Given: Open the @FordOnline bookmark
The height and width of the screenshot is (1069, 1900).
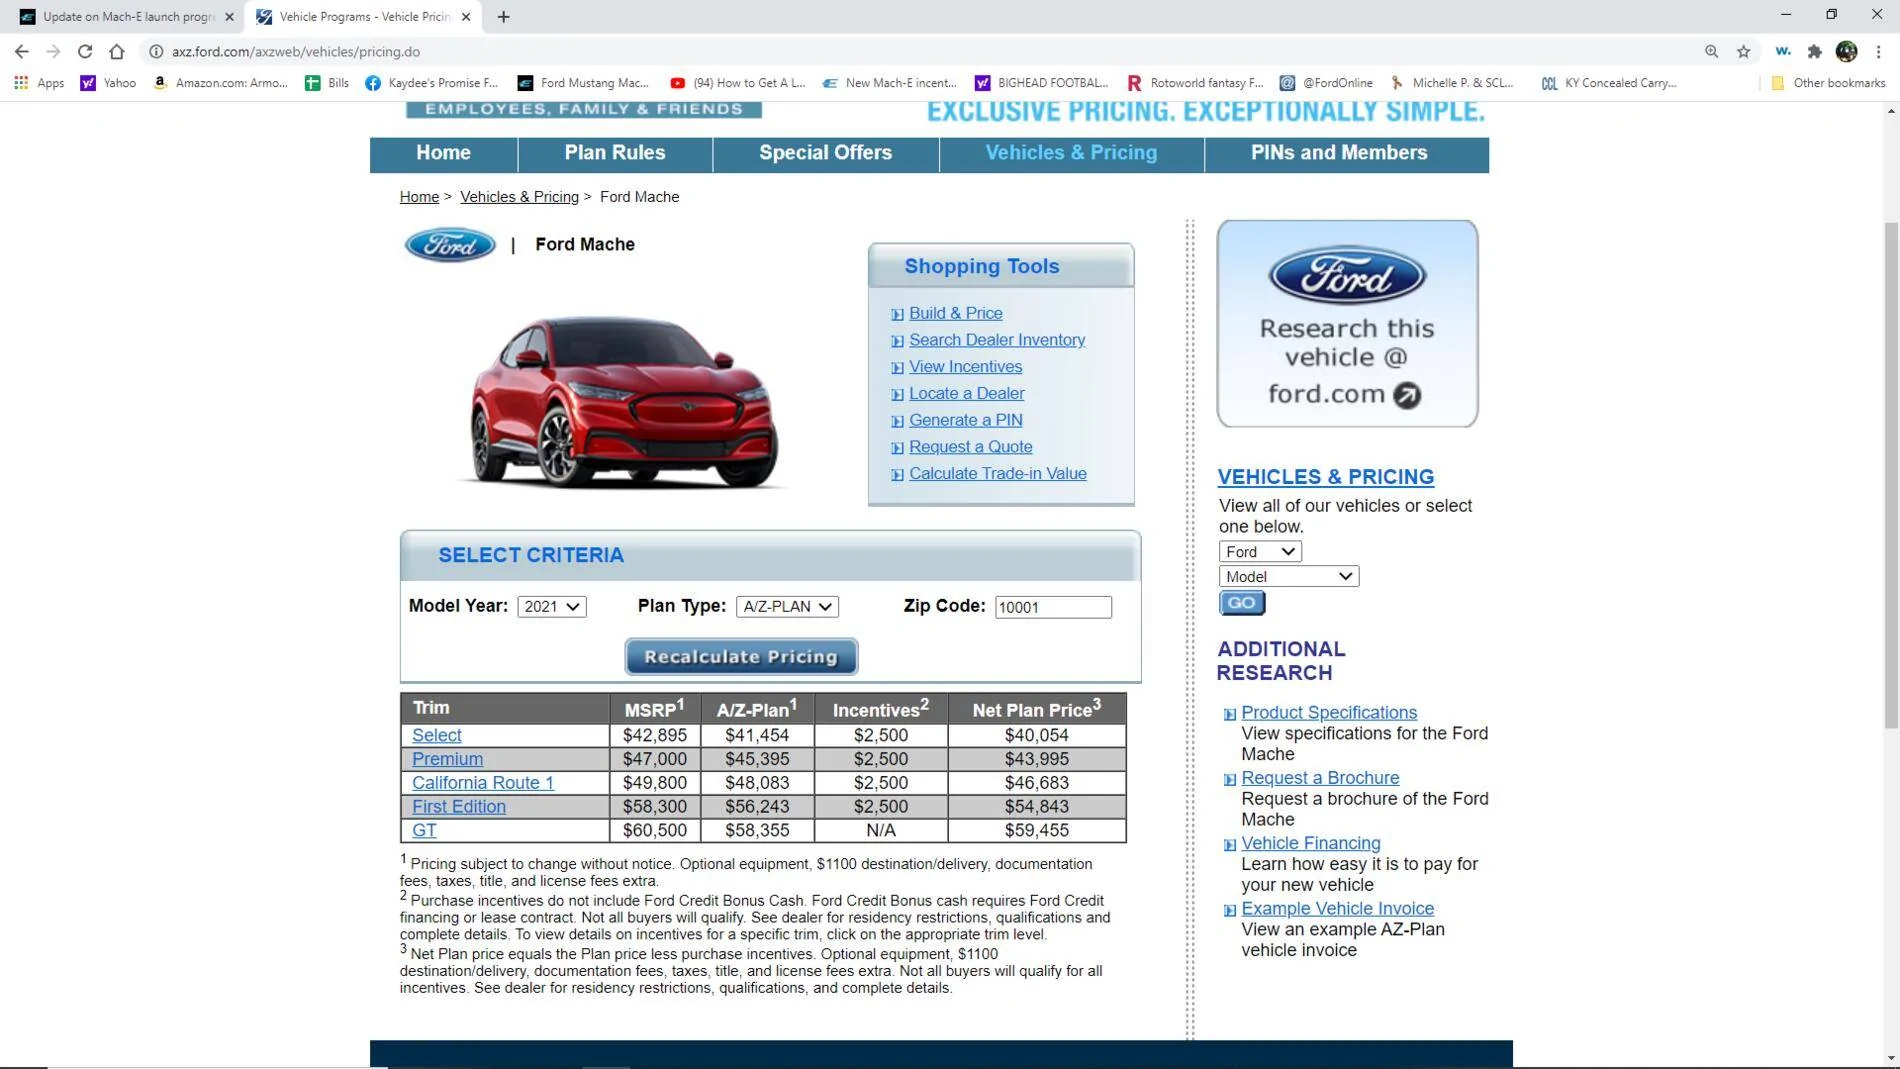Looking at the screenshot, I should click(1326, 83).
